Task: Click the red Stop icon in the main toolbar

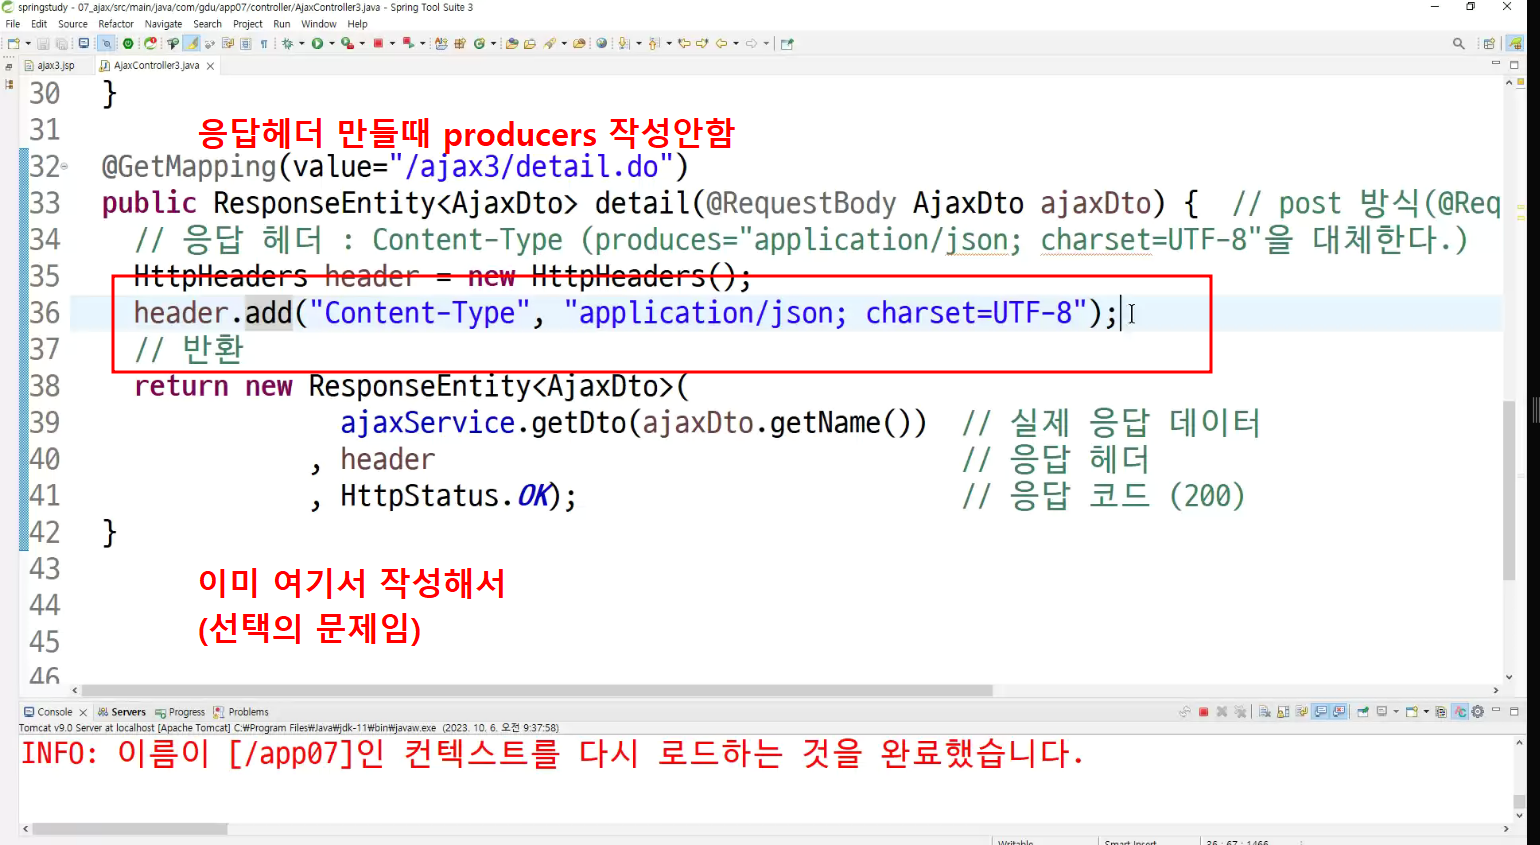Action: [x=378, y=44]
